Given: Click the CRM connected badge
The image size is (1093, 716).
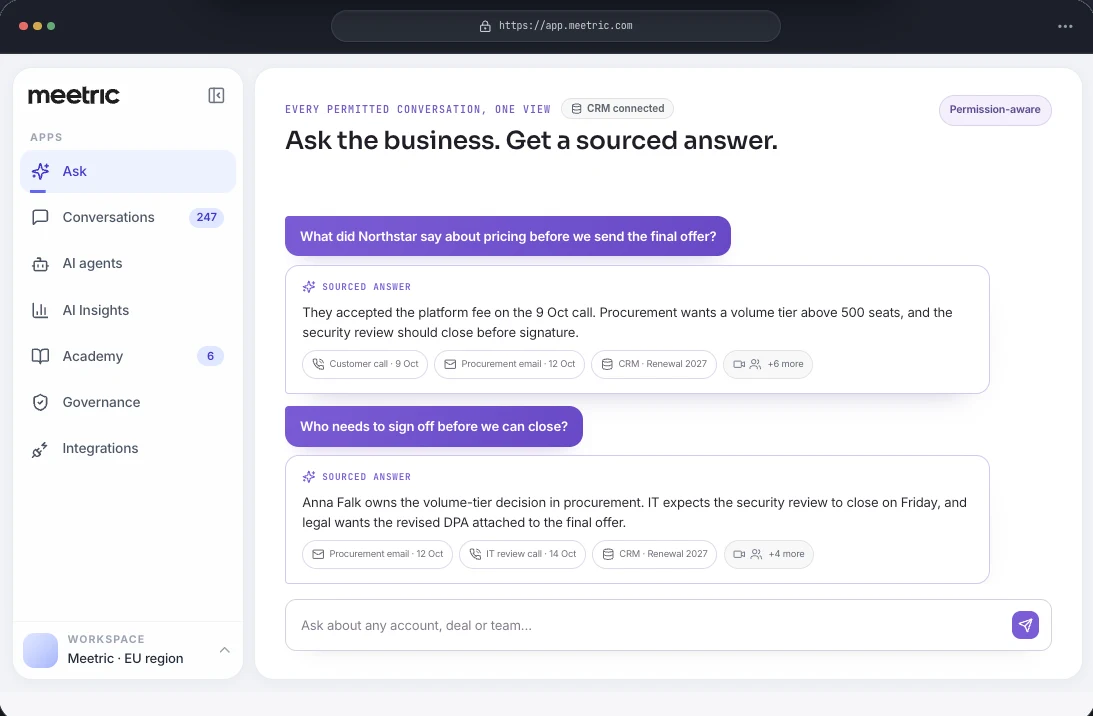Looking at the screenshot, I should [617, 109].
